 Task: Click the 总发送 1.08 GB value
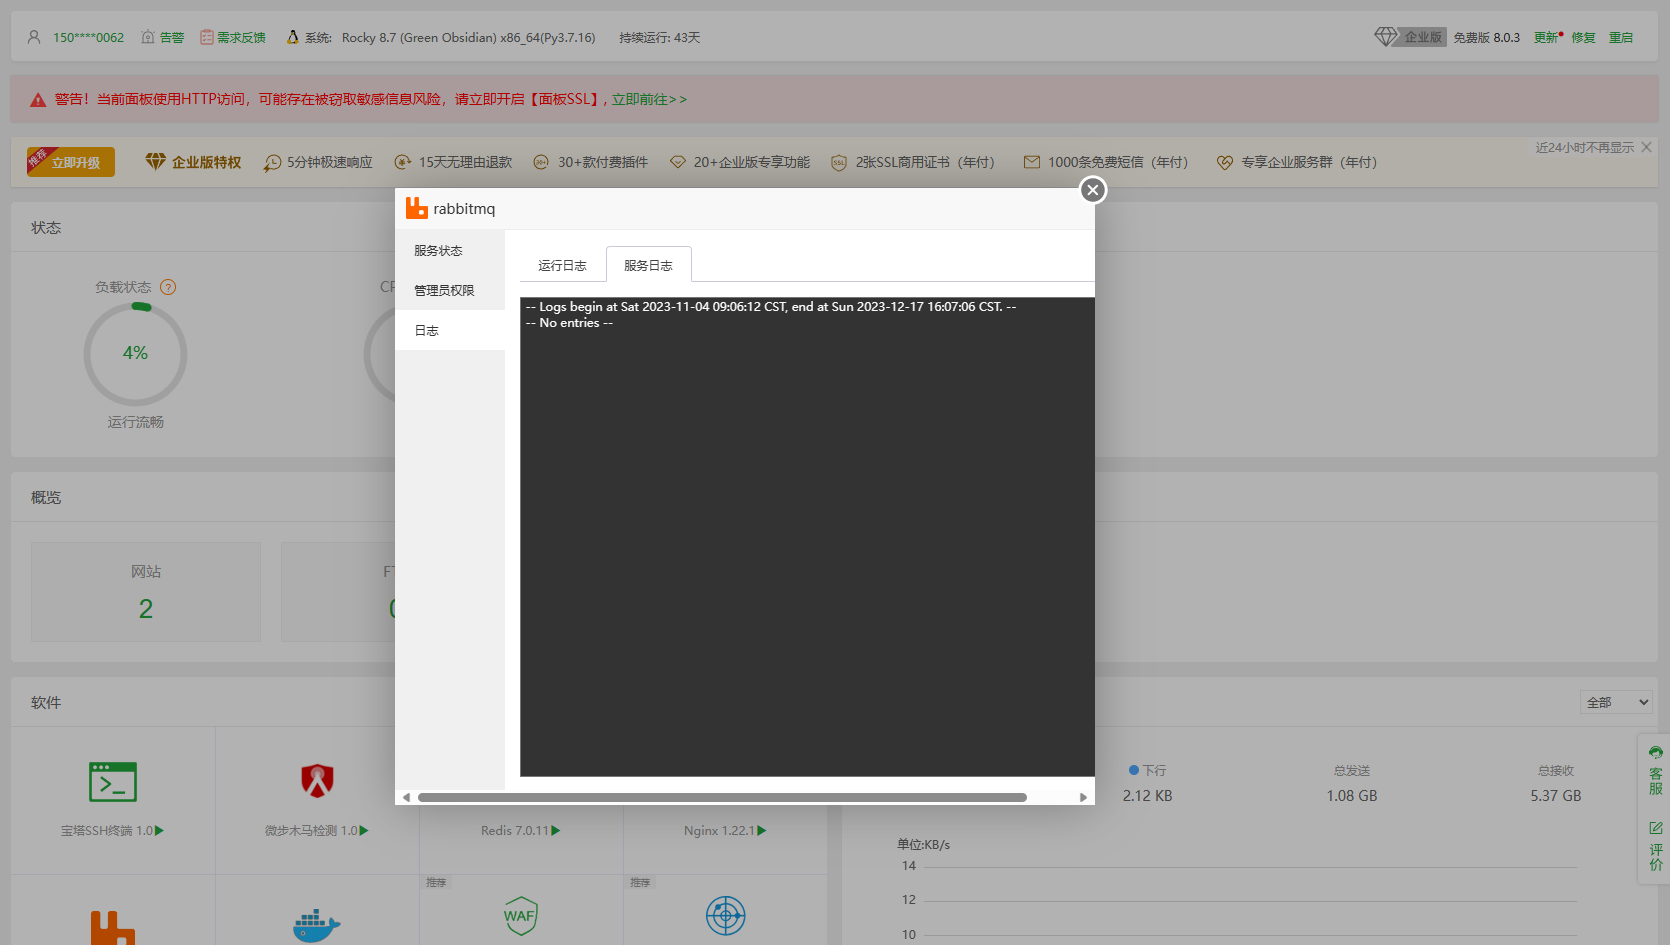pos(1352,796)
